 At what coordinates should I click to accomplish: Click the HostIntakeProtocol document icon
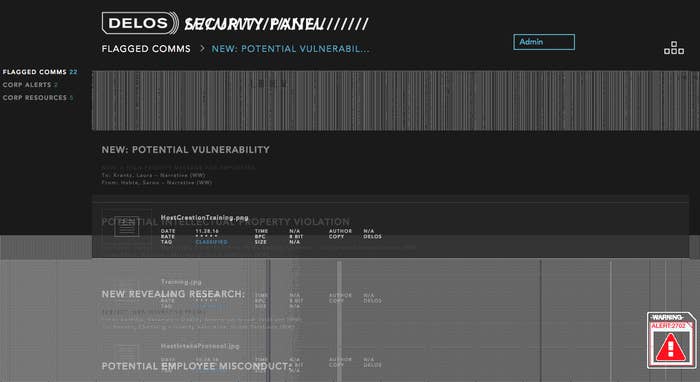pos(127,353)
